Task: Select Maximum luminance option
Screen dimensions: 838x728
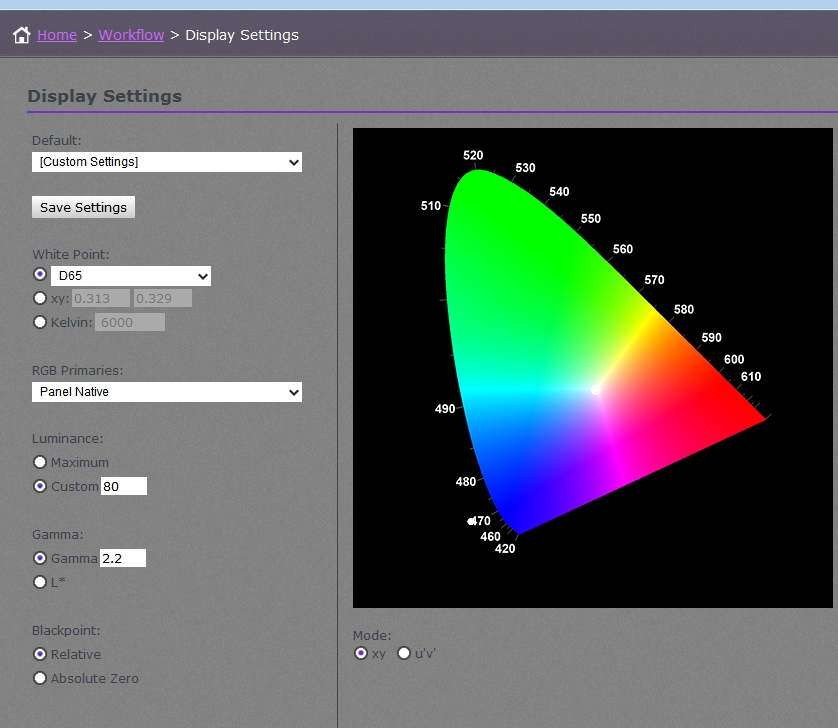Action: (40, 462)
